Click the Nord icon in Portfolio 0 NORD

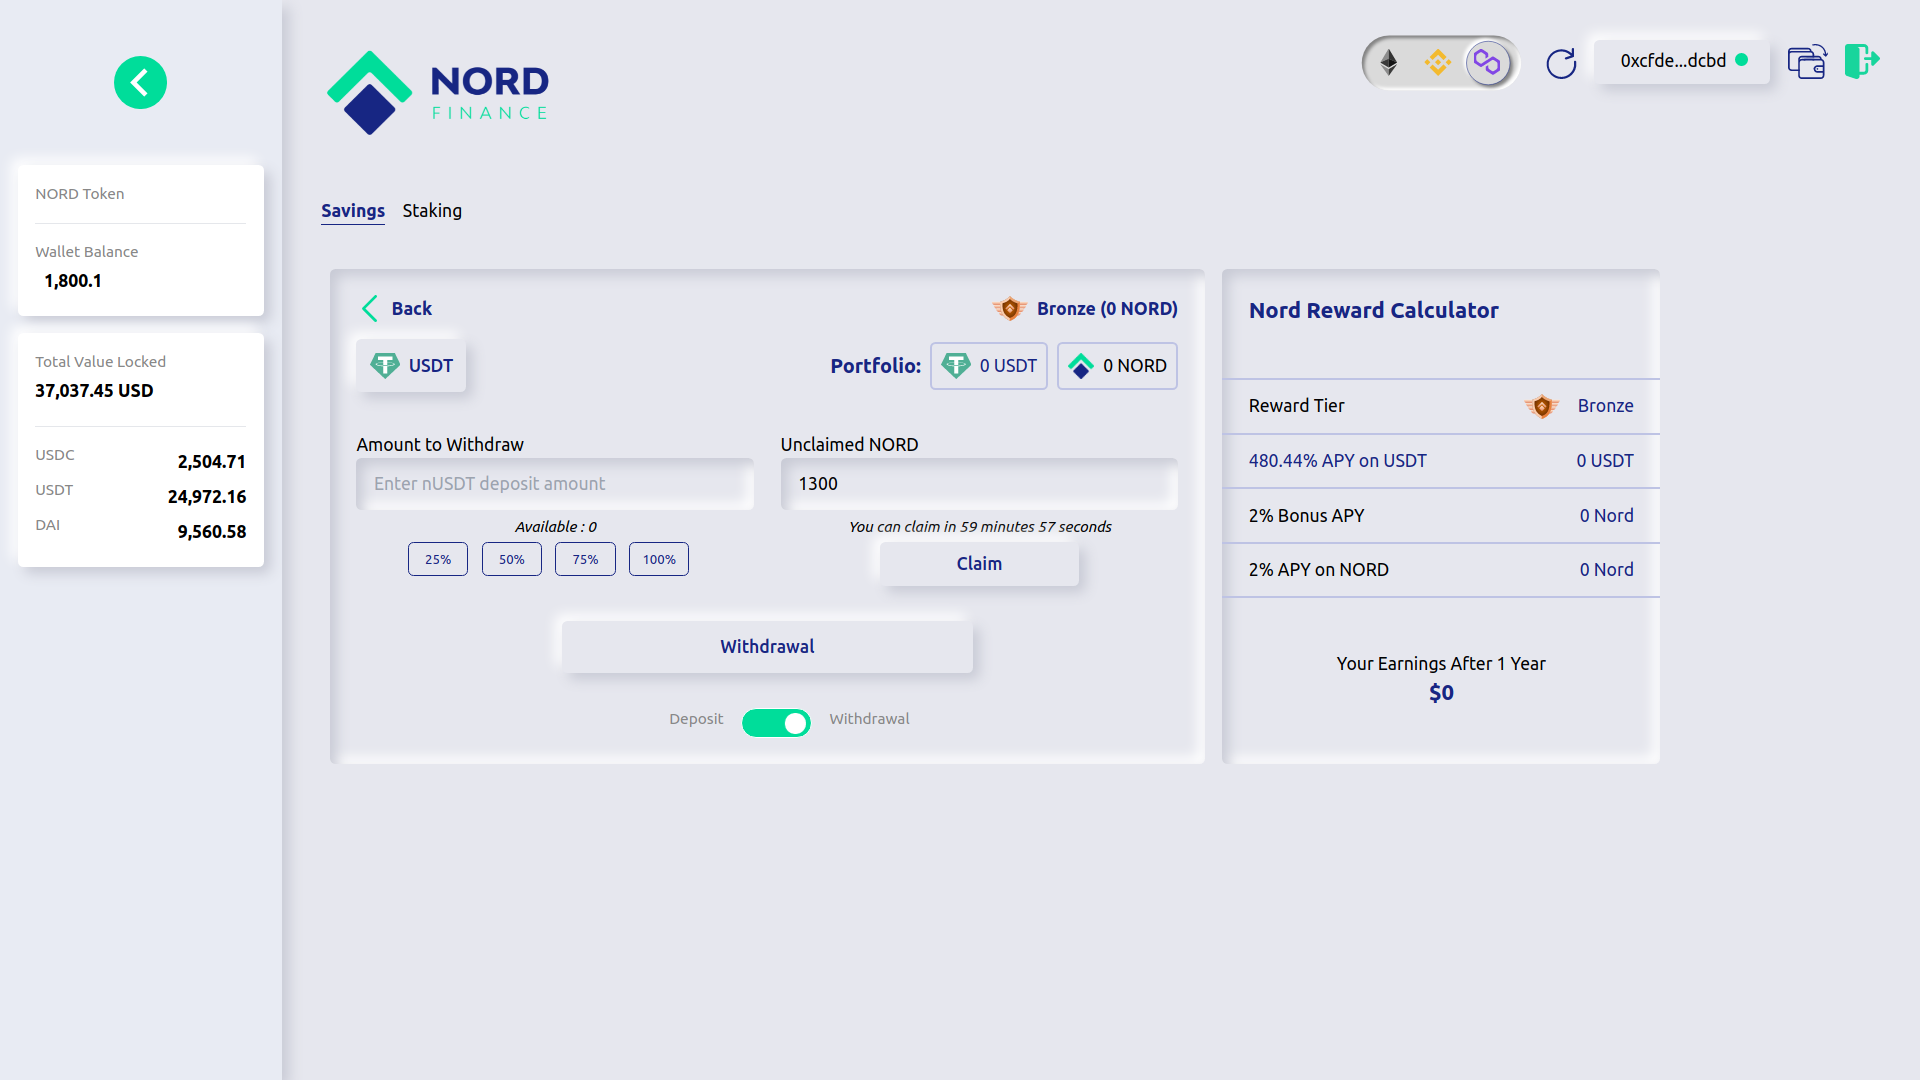pyautogui.click(x=1081, y=366)
